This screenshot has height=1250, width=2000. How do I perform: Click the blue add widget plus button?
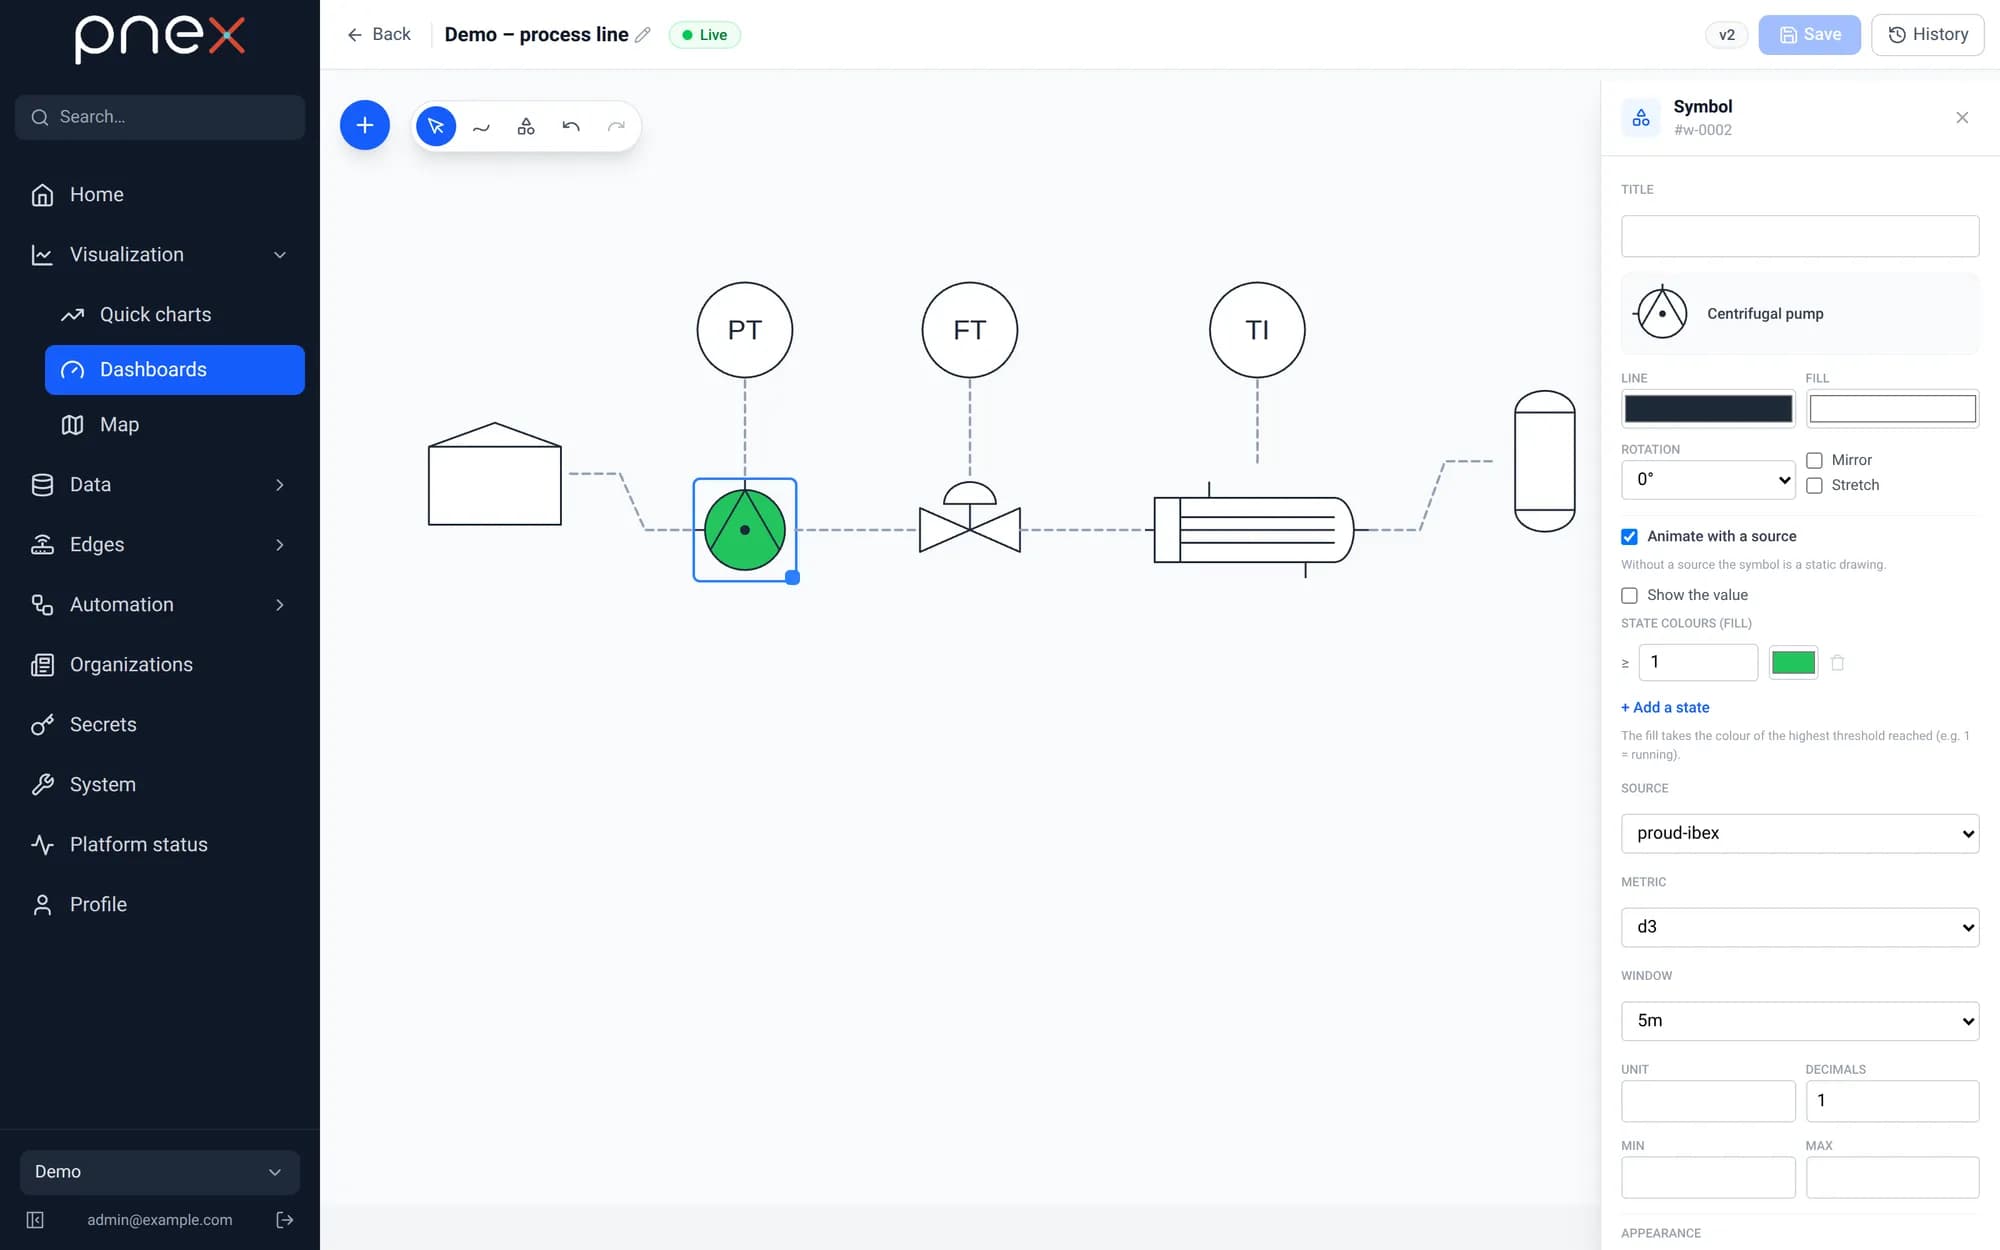pos(364,125)
